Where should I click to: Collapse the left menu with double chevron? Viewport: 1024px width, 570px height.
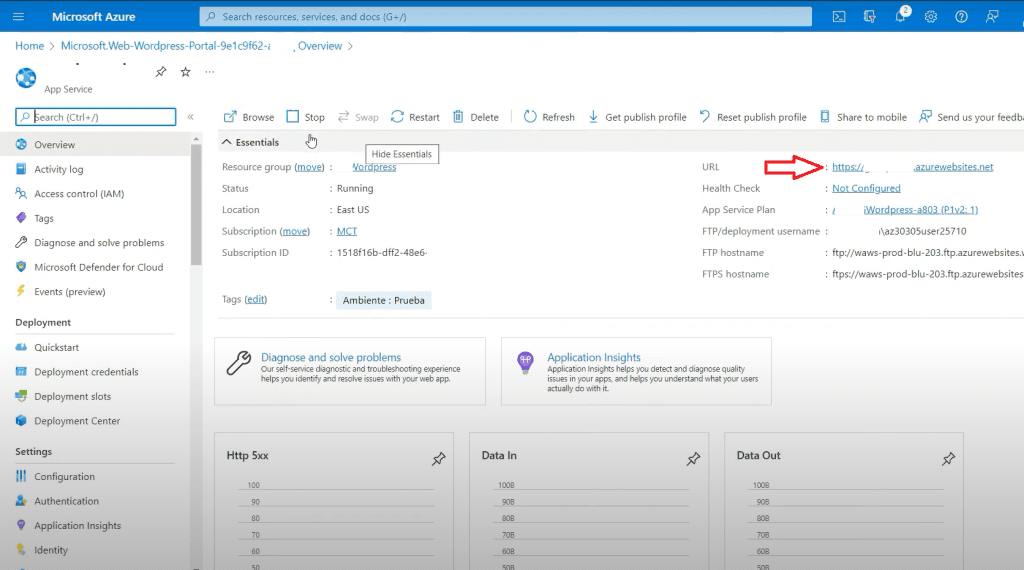pos(191,117)
